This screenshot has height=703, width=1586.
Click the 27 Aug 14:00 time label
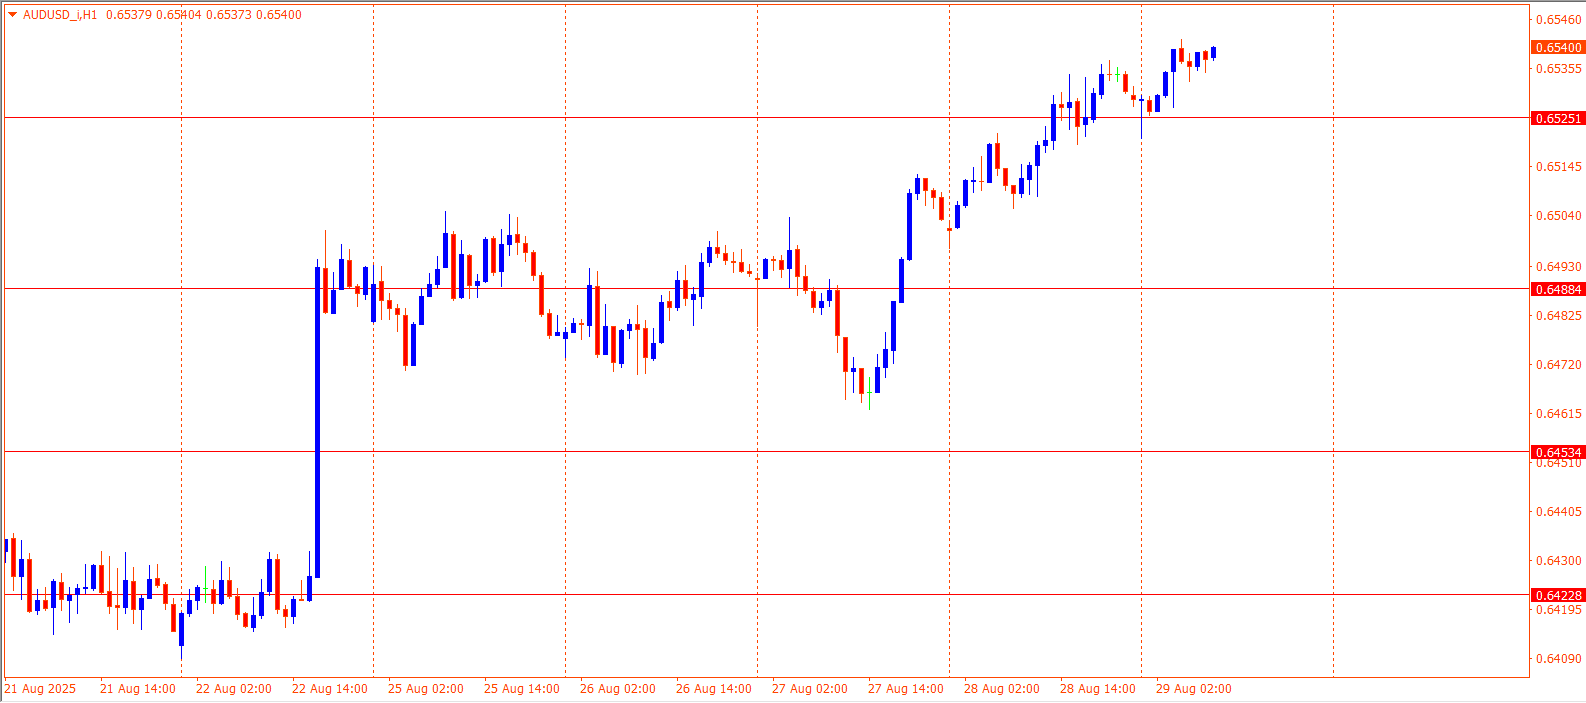pos(906,689)
